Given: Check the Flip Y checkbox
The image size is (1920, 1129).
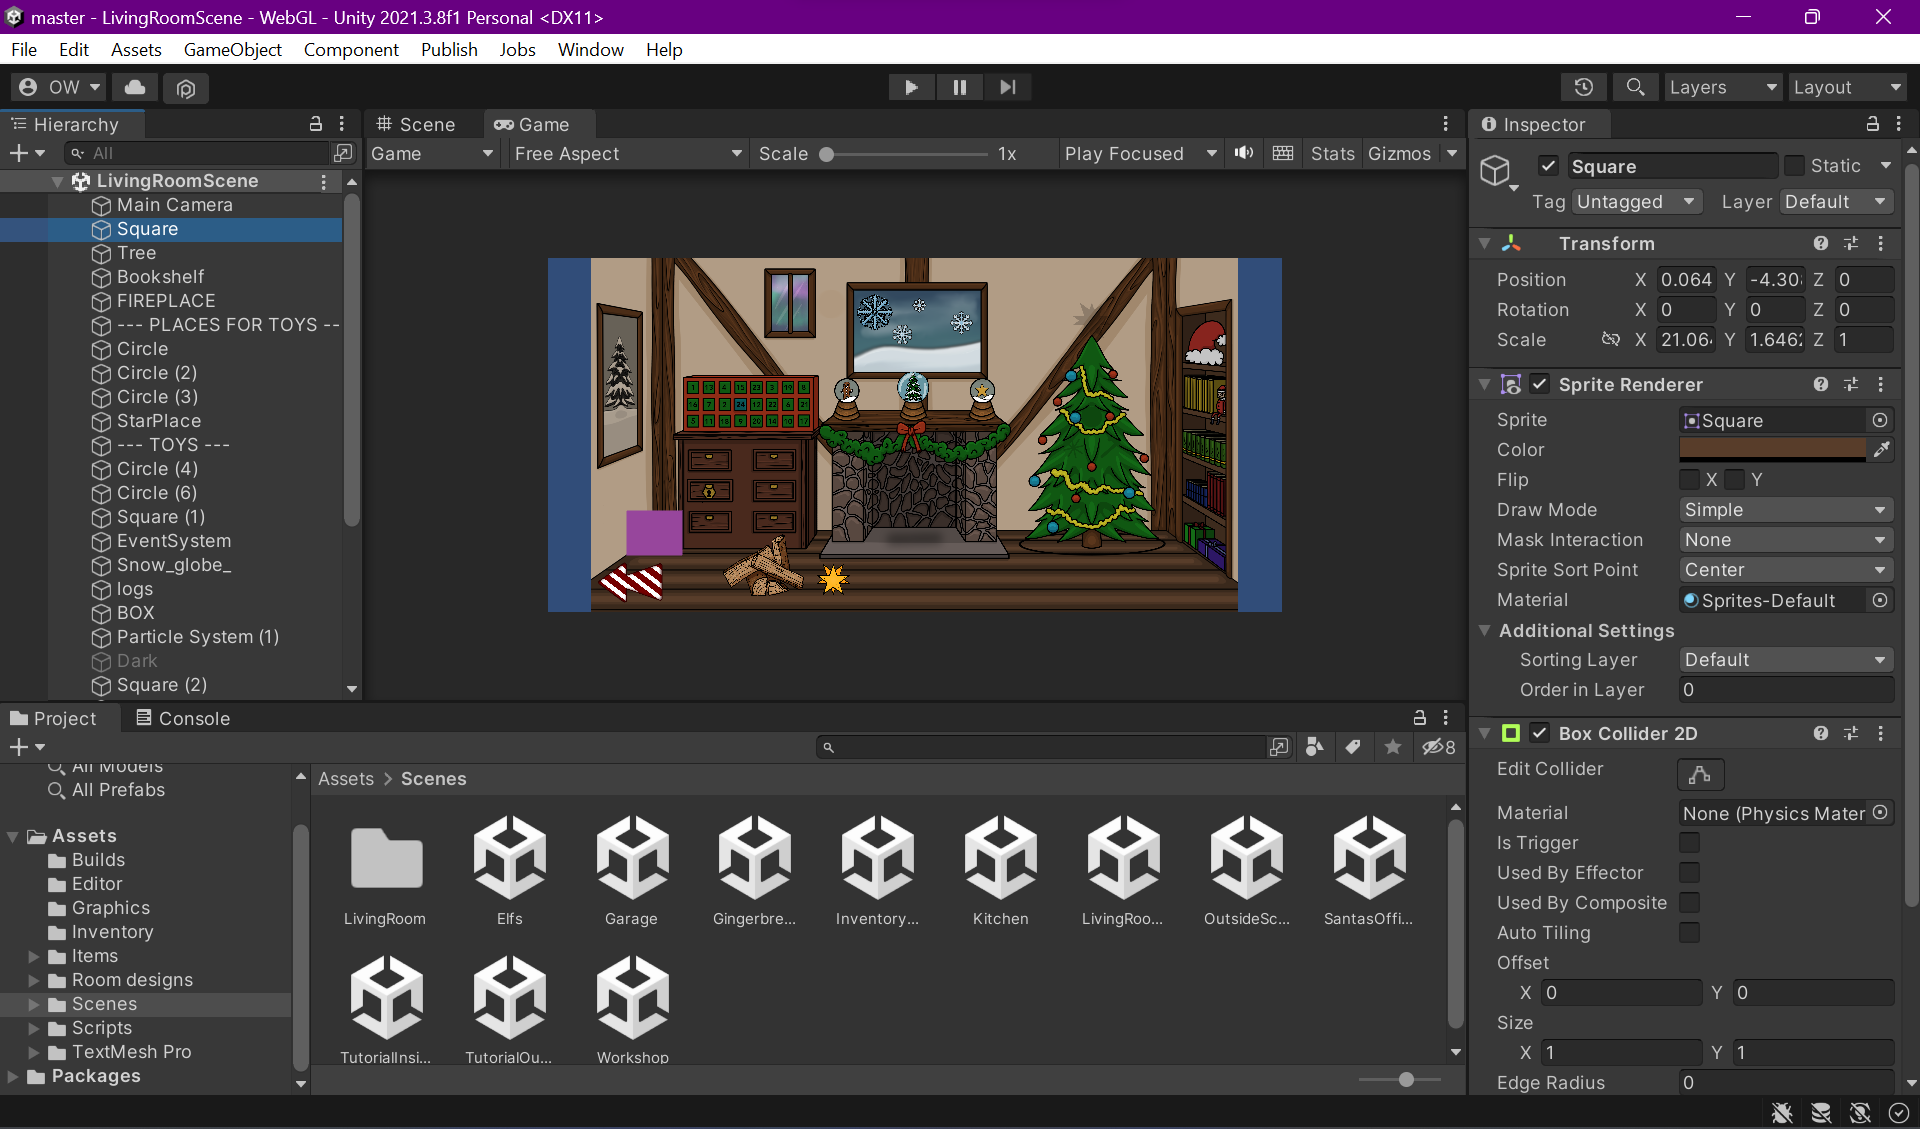Looking at the screenshot, I should (1735, 480).
